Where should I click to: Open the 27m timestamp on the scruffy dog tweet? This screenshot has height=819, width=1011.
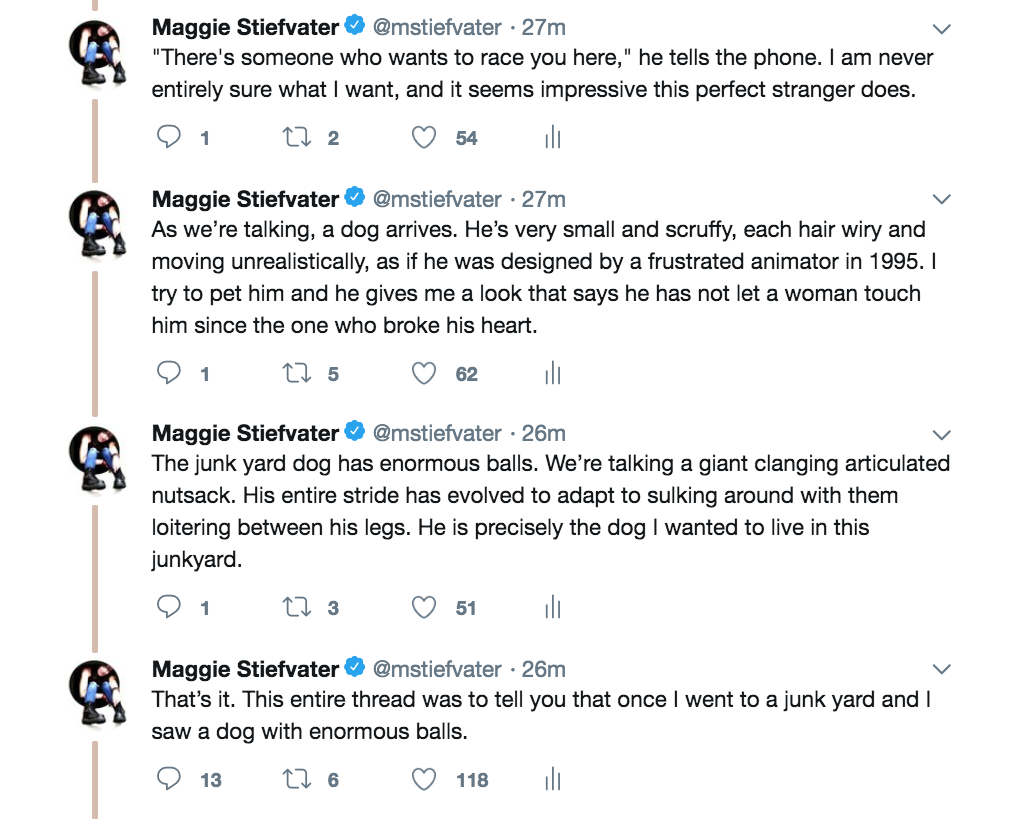(x=544, y=199)
